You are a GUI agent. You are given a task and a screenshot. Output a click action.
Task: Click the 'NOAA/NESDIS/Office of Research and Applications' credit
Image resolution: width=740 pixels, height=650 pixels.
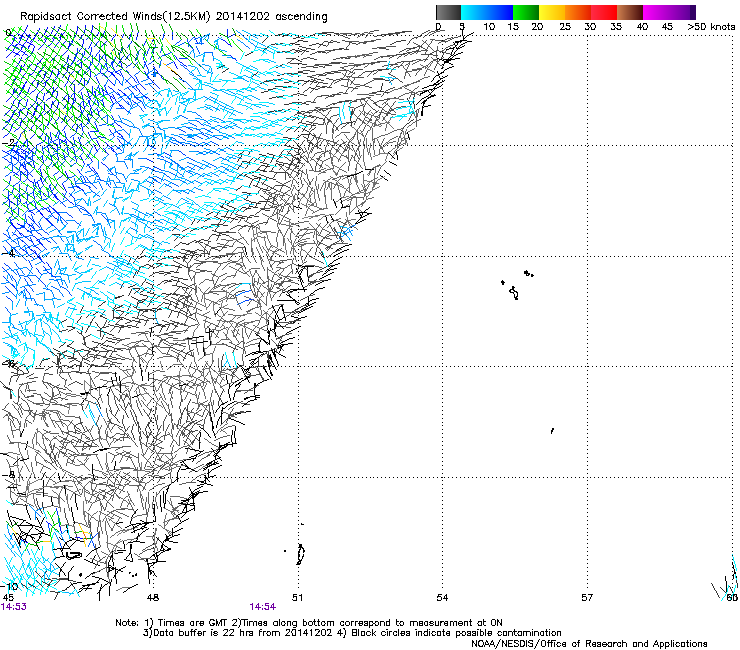tap(589, 644)
